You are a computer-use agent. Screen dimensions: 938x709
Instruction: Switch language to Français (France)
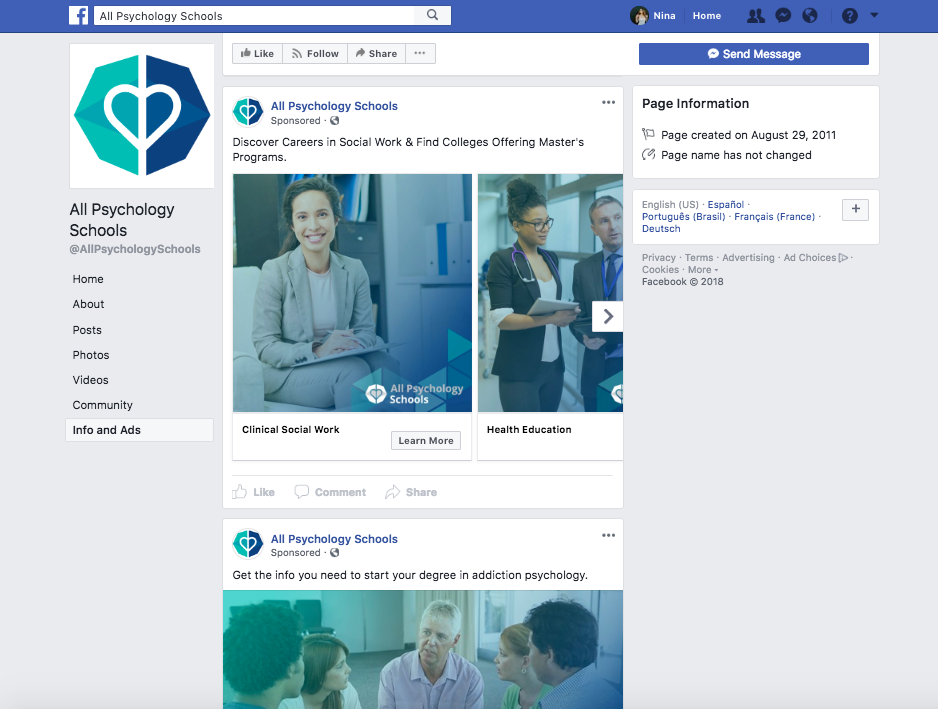(774, 217)
